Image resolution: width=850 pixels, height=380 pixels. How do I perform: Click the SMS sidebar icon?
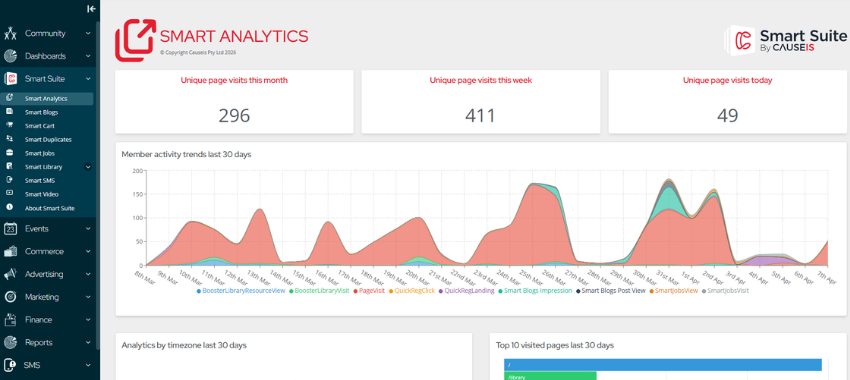pos(10,365)
